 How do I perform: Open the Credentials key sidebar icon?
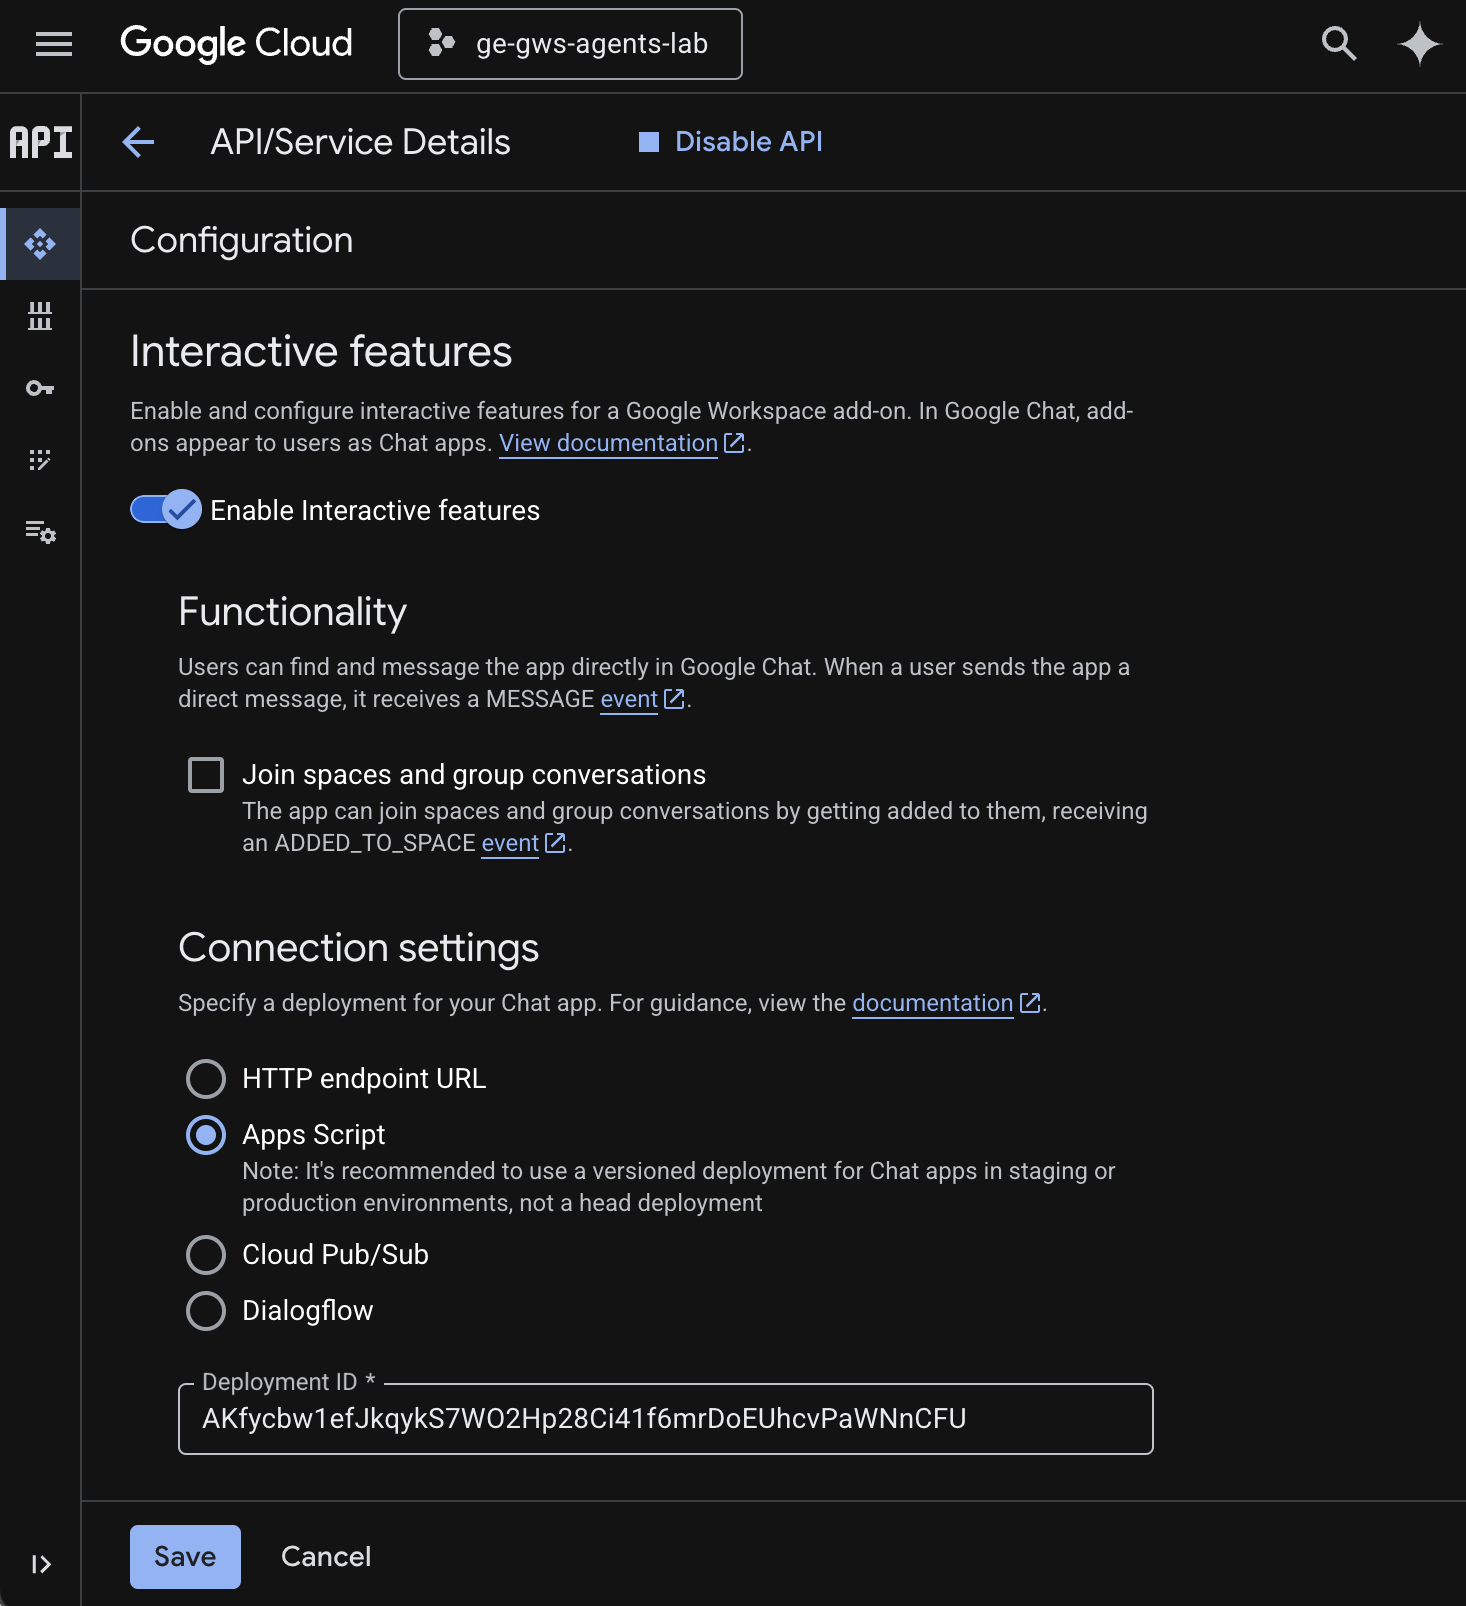pos(40,388)
